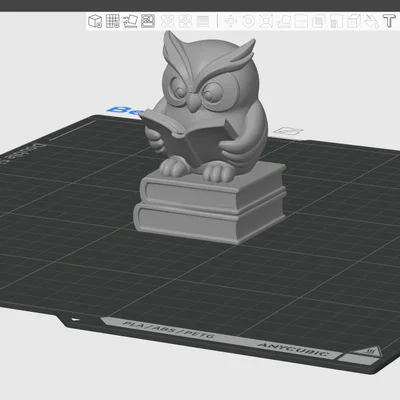Select the color painting bucket icon

click(x=372, y=21)
